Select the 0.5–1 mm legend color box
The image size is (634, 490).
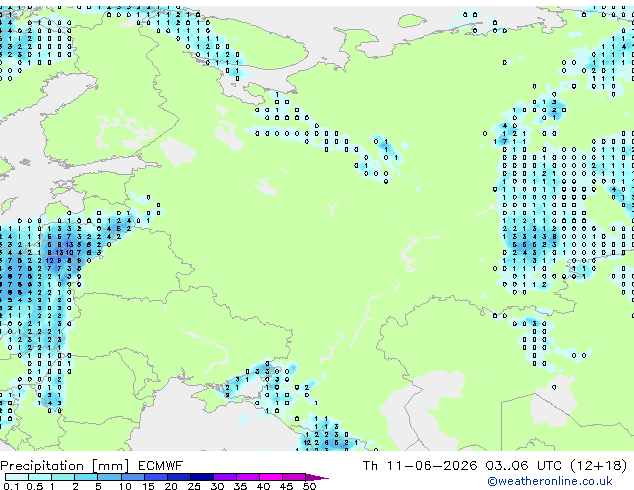(x=40, y=477)
